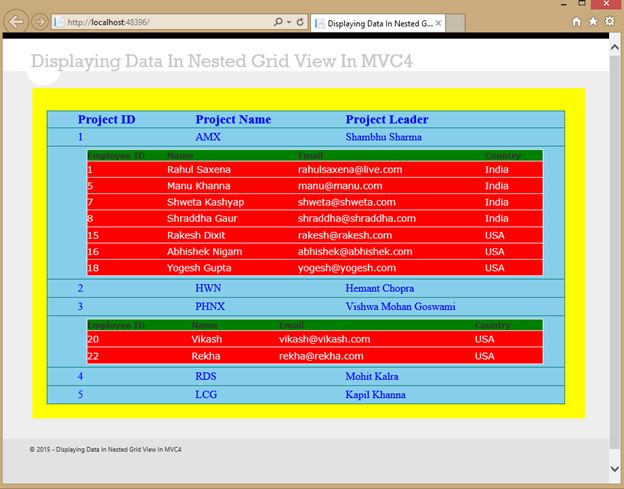Screen dimensions: 624x489
Task: Select the Kapil Khanna leader cell
Action: 375,394
